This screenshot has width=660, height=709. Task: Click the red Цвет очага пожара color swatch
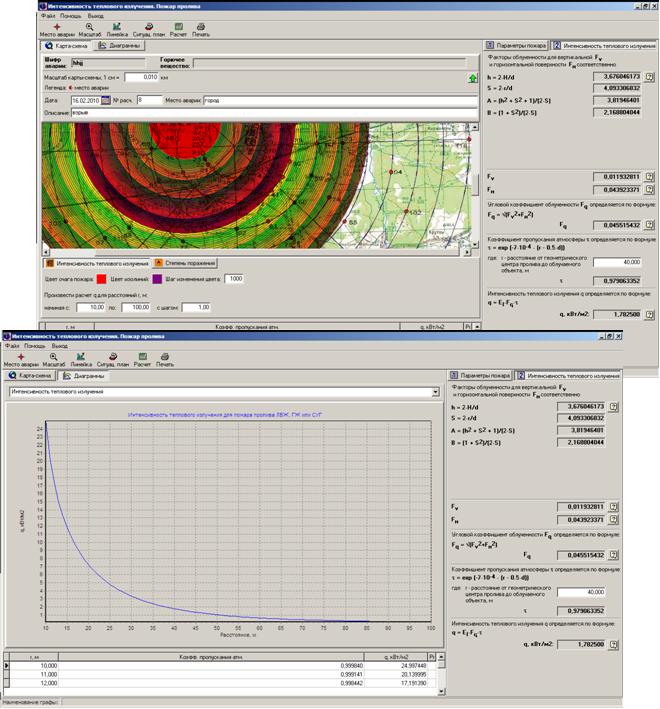[100, 279]
